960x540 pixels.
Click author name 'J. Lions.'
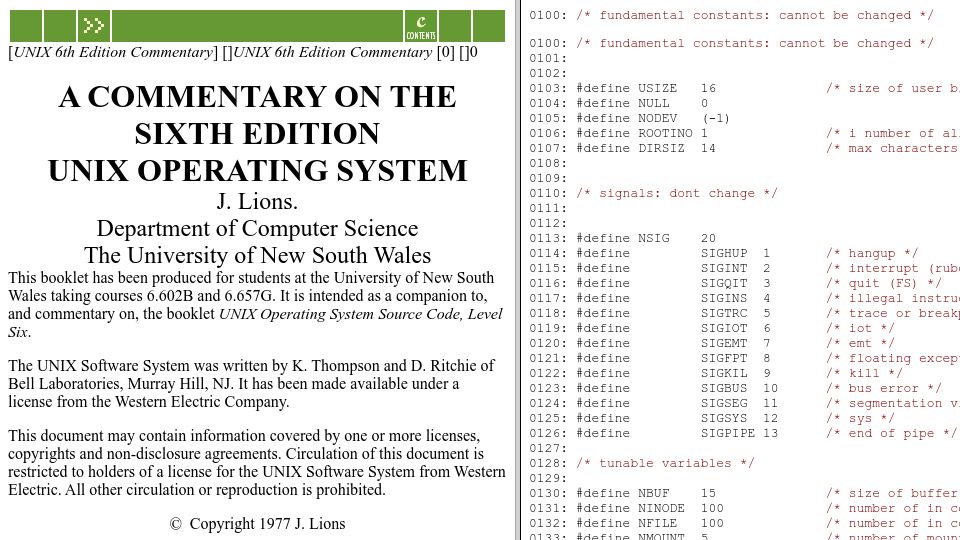tap(257, 201)
